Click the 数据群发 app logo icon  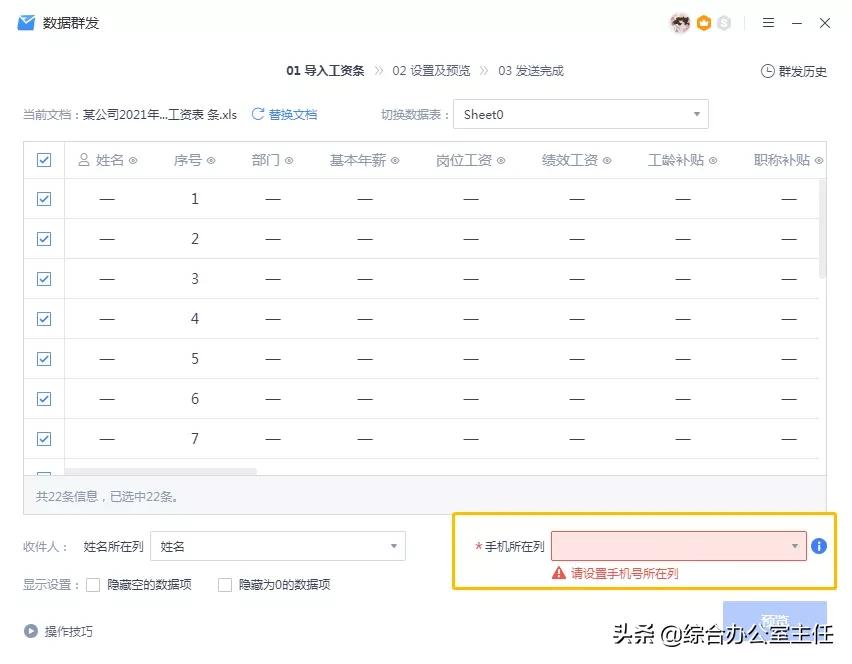click(x=25, y=22)
